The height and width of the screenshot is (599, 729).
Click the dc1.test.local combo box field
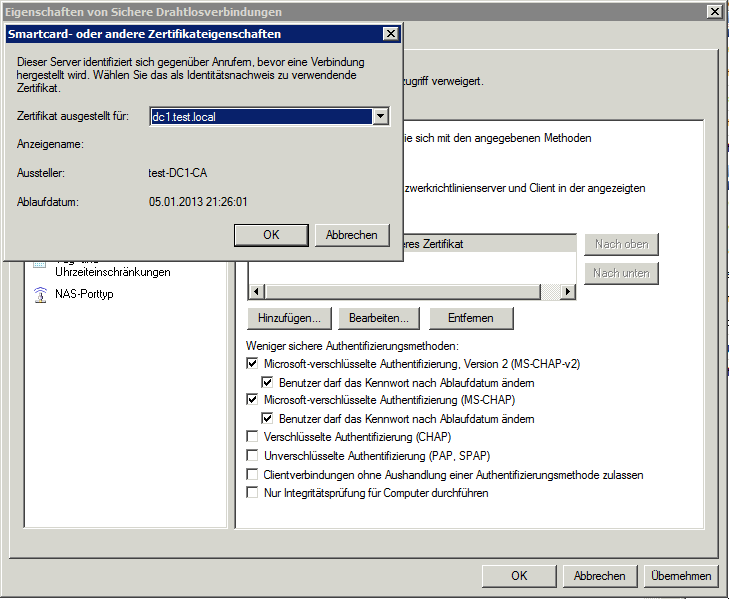[258, 117]
